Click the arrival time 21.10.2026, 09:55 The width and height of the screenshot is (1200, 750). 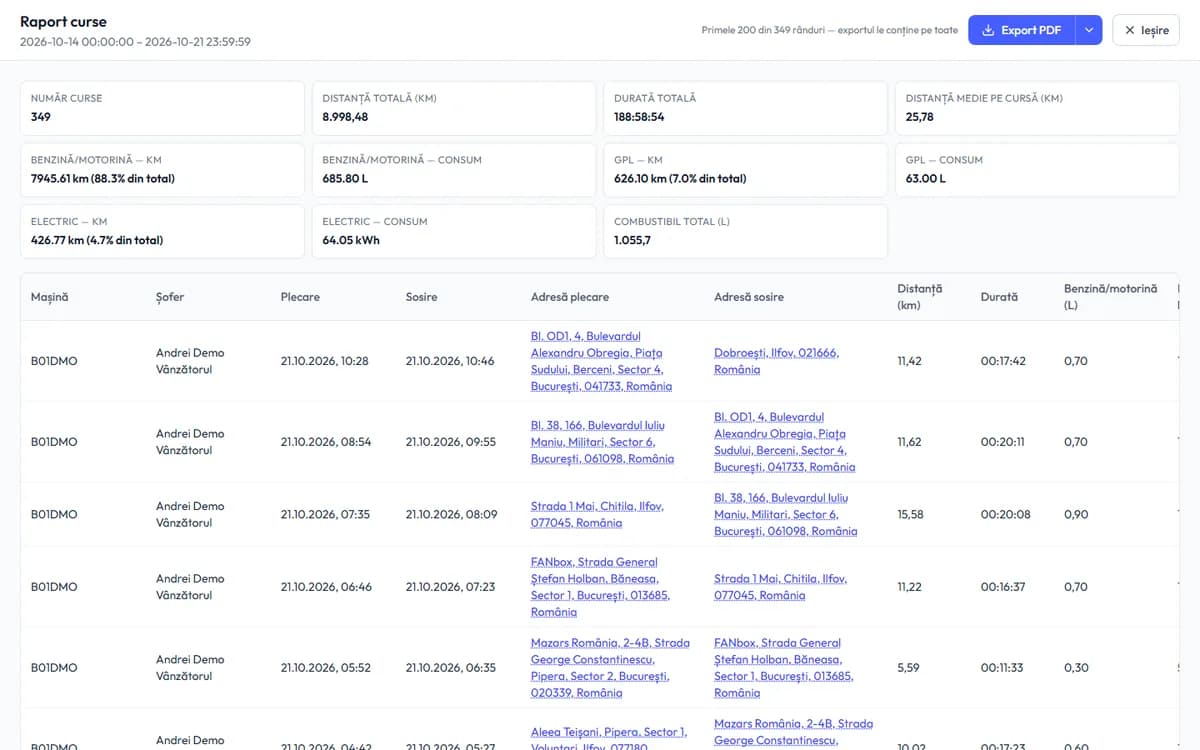point(451,442)
